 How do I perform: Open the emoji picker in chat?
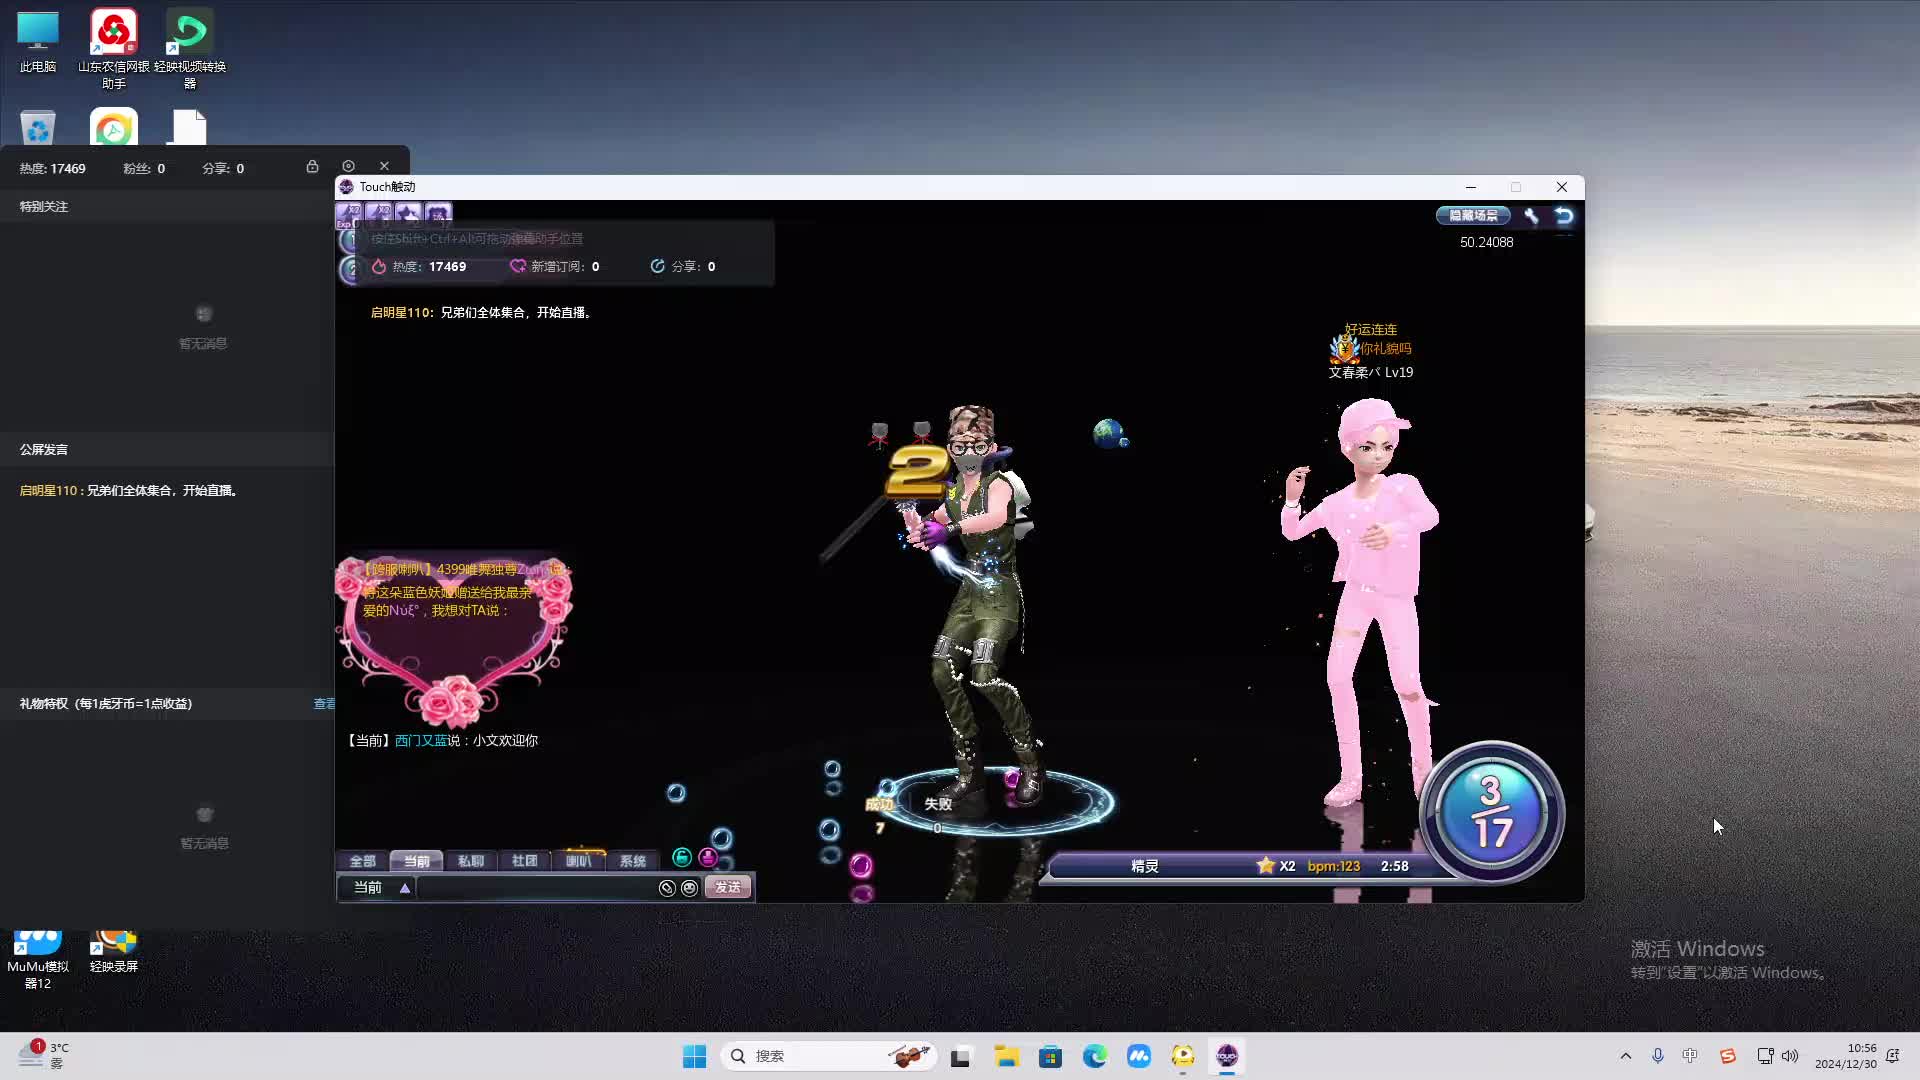(690, 888)
